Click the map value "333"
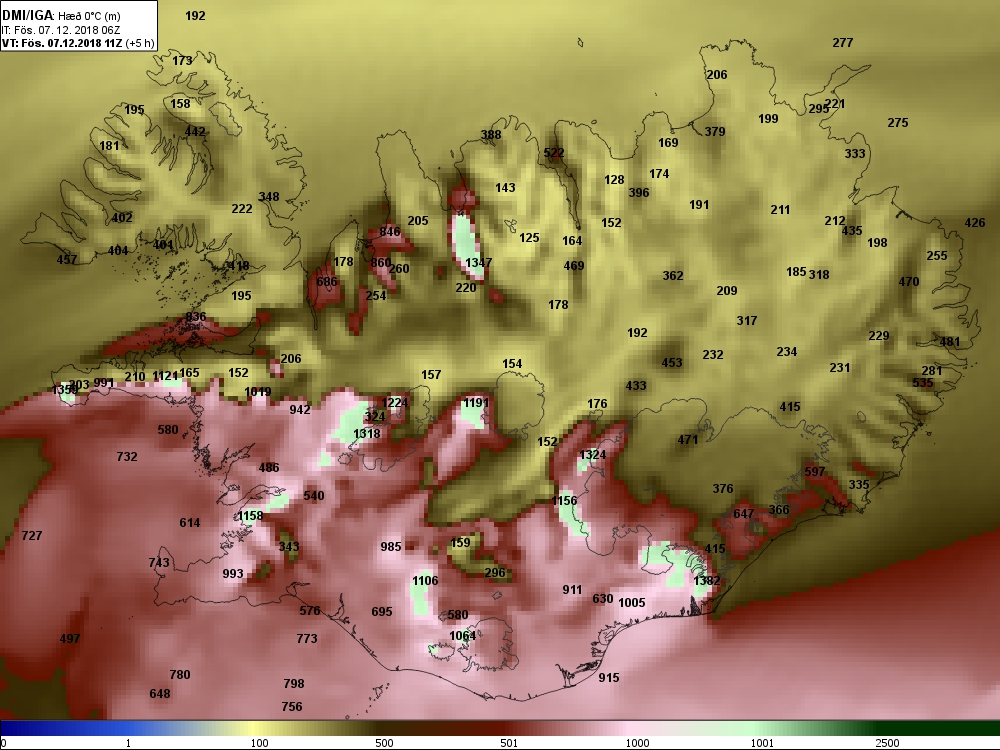This screenshot has width=1000, height=750. point(855,154)
